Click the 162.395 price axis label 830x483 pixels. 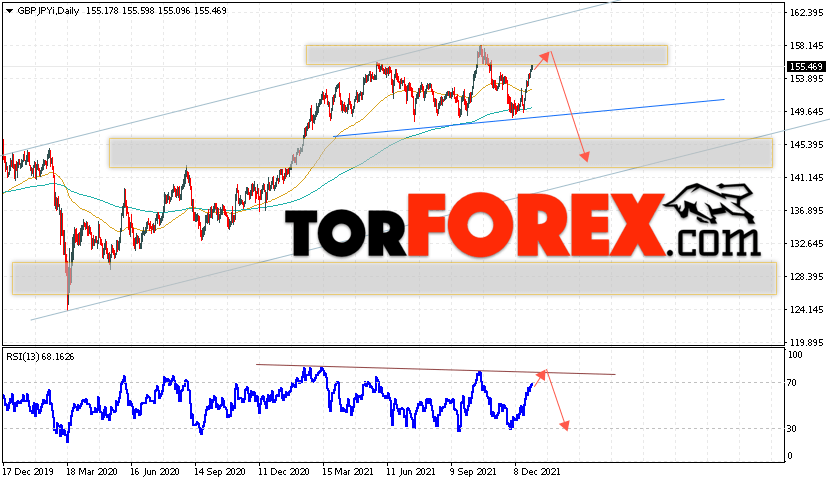[806, 13]
